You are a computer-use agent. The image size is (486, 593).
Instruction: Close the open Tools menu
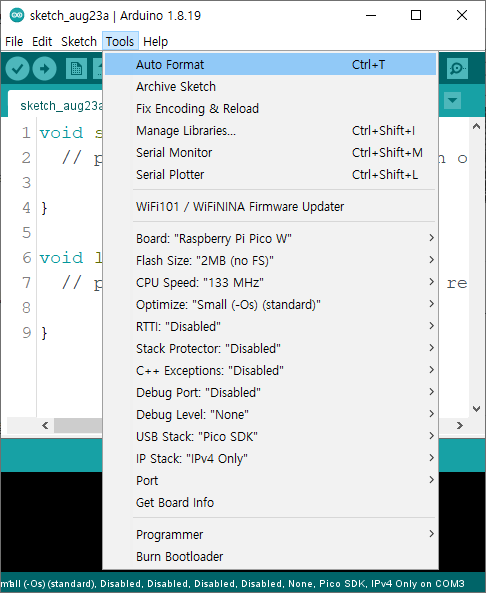[x=120, y=41]
